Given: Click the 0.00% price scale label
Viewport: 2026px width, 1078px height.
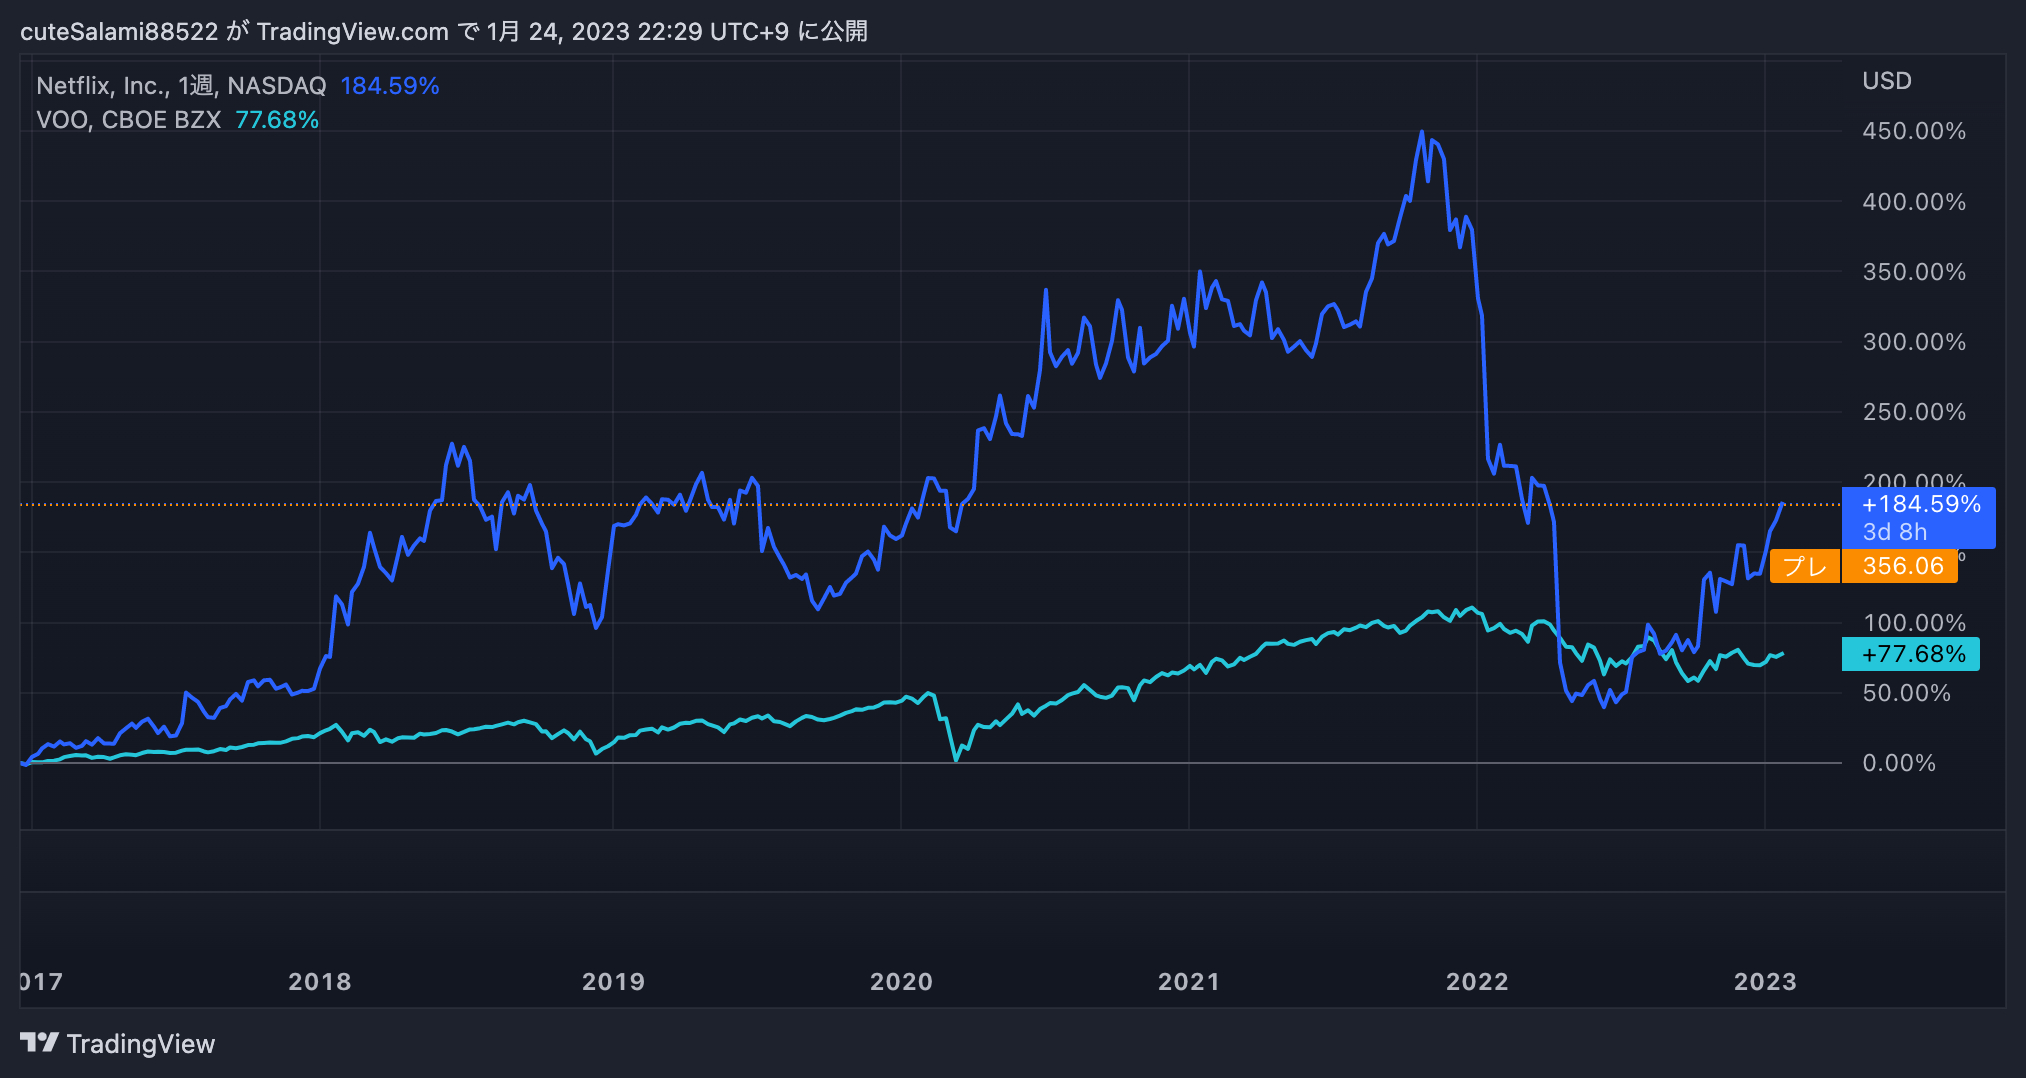Looking at the screenshot, I should (1899, 763).
